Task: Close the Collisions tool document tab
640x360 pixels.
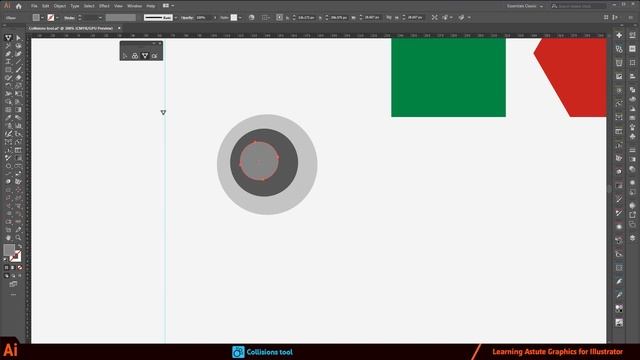Action: tap(119, 28)
